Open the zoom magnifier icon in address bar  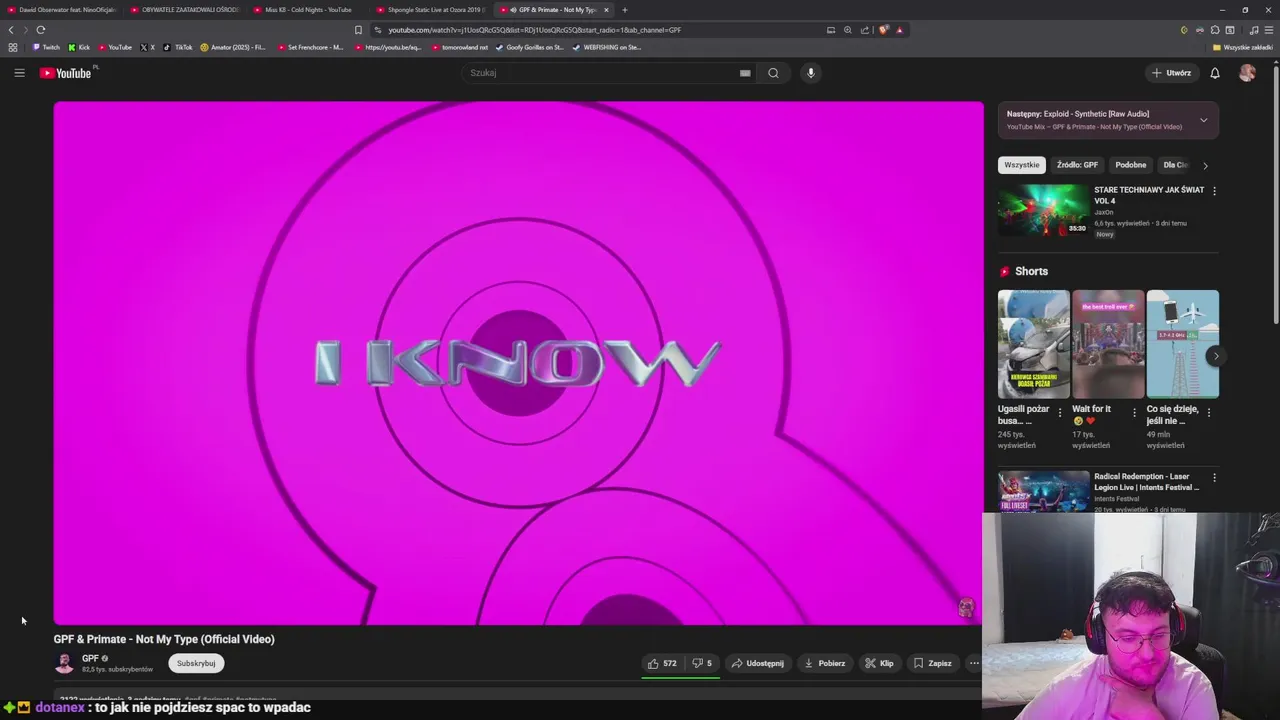(848, 30)
